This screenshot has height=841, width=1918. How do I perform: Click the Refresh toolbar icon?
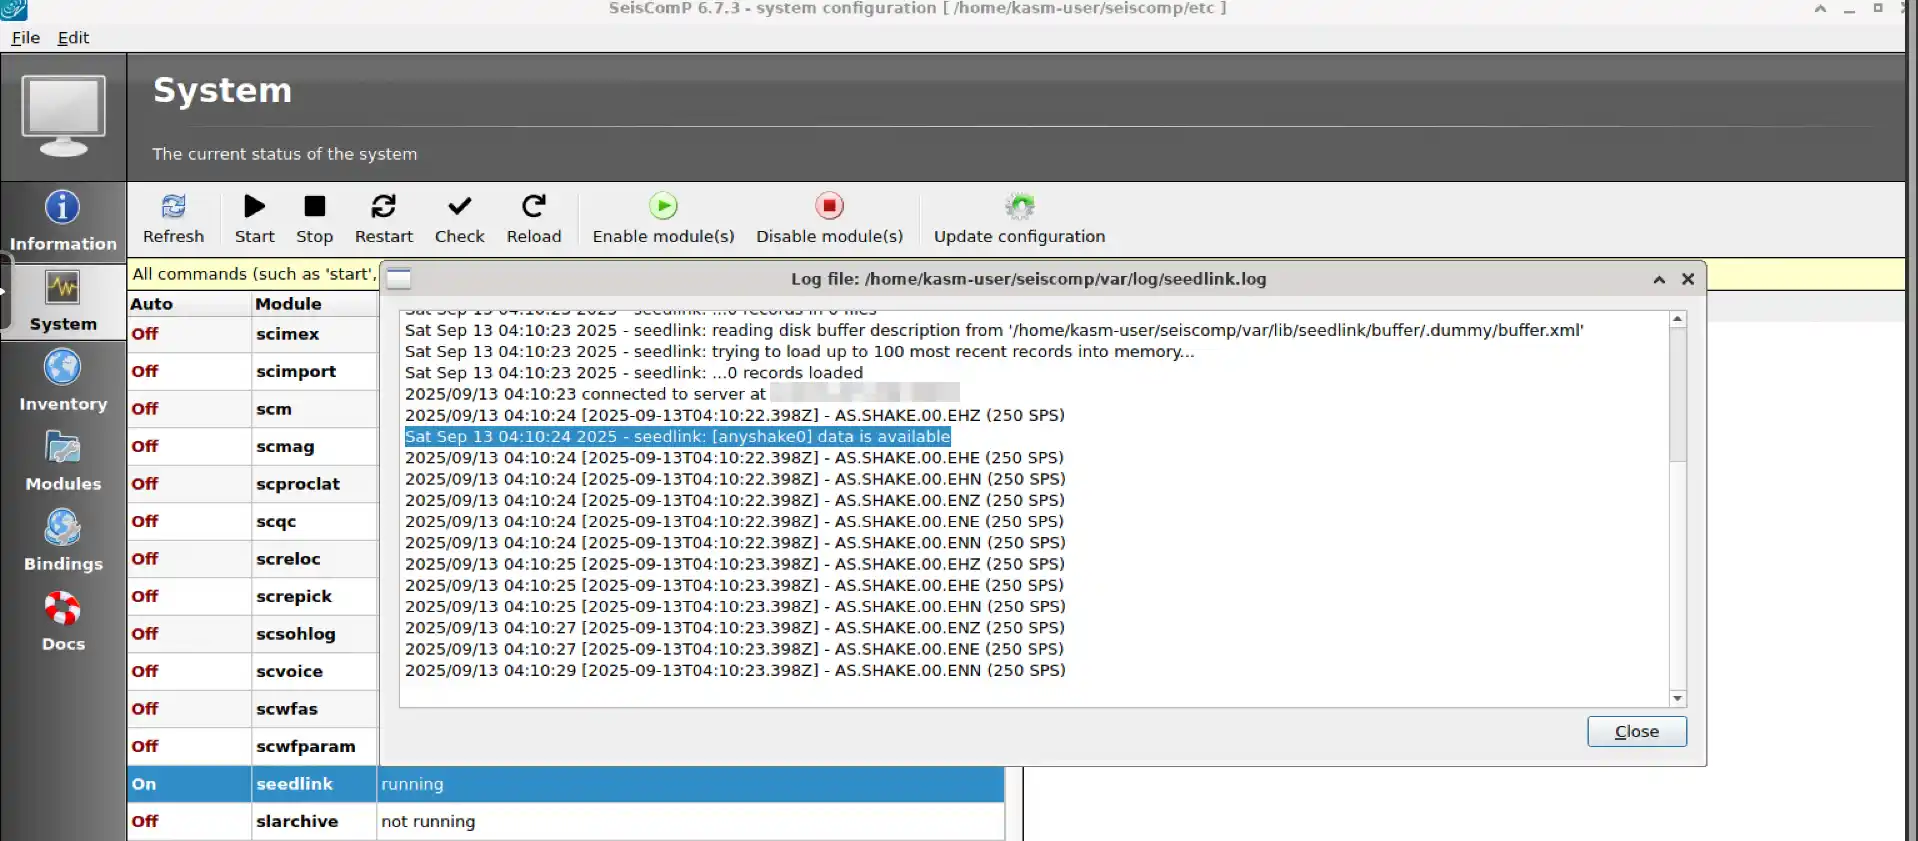coord(173,206)
